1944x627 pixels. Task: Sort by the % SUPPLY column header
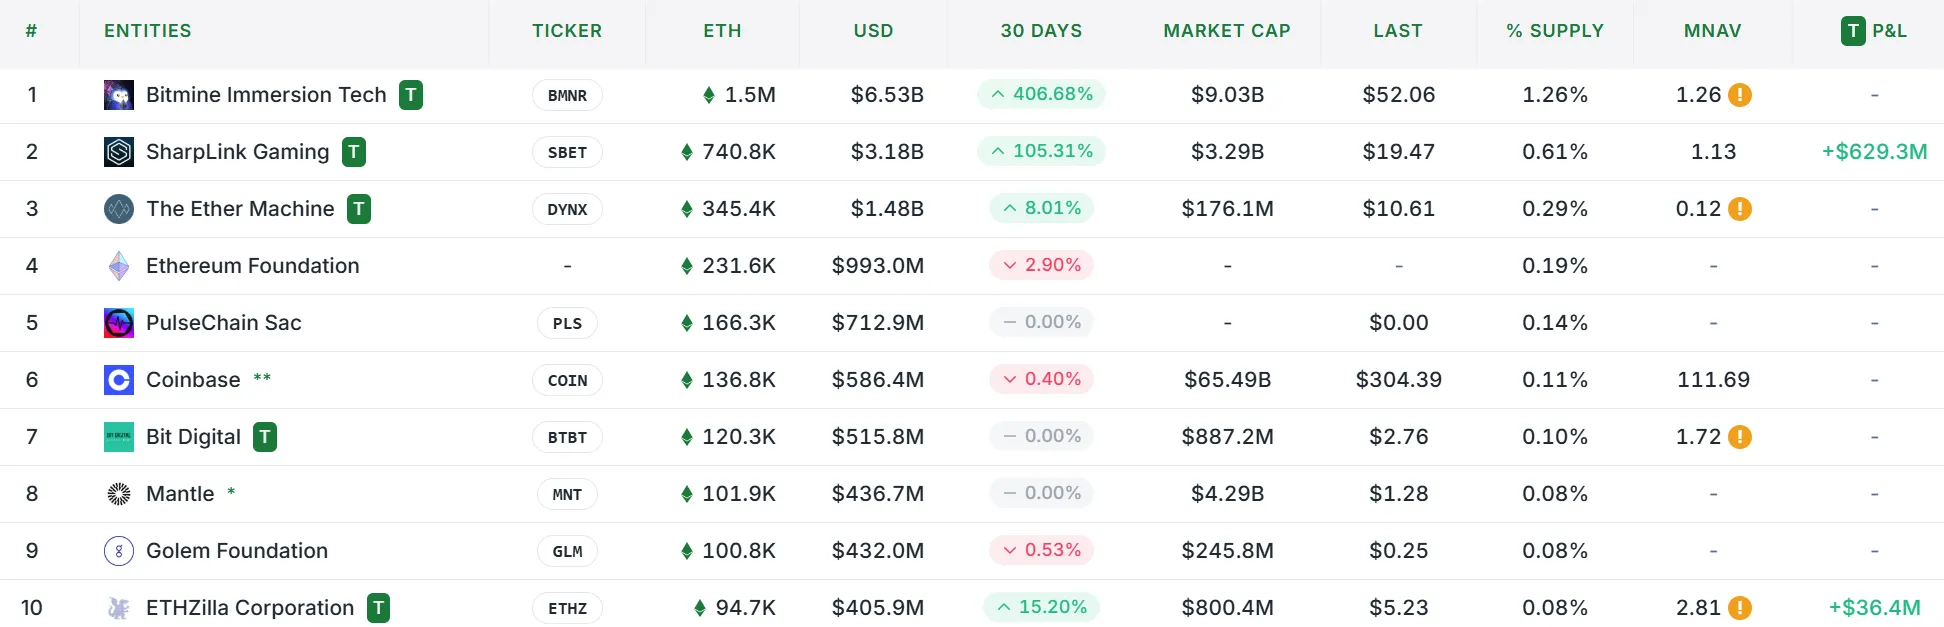(x=1554, y=31)
